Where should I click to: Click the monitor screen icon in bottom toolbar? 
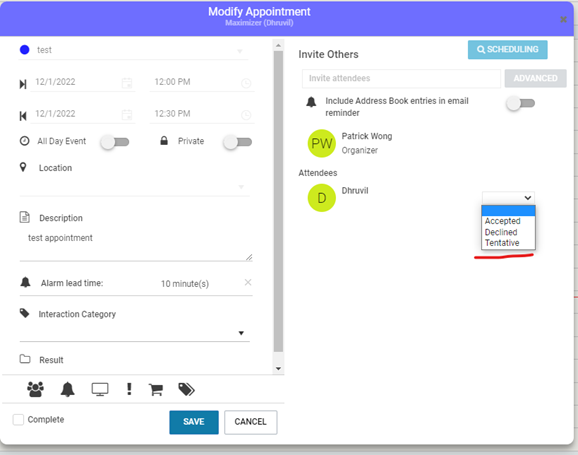click(x=100, y=389)
